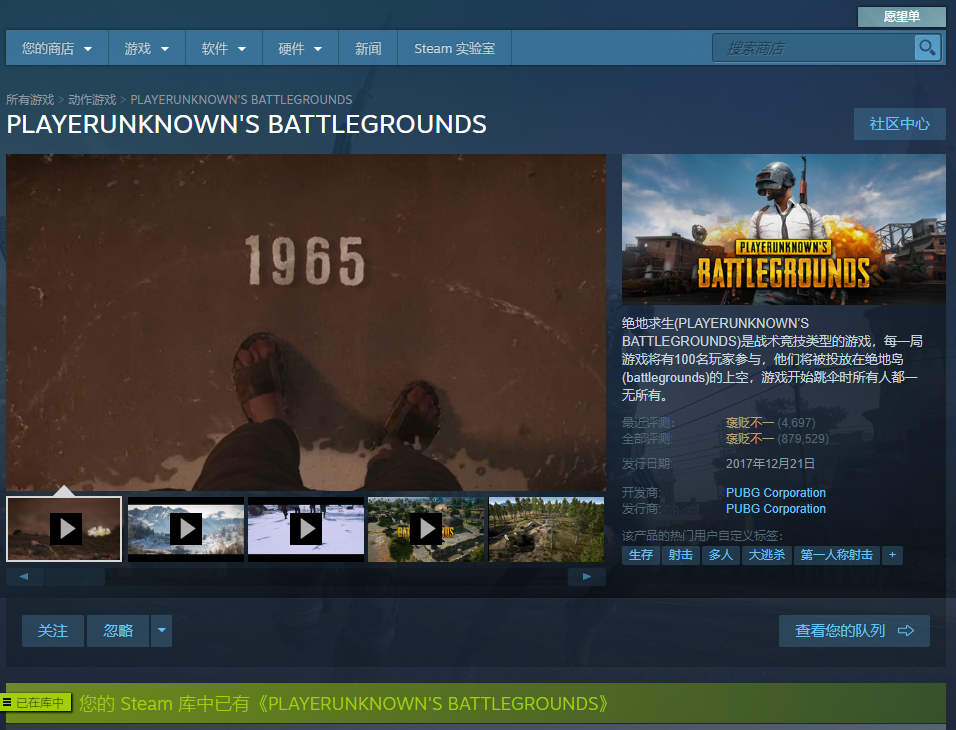Play the snowy mountains trailer thumbnail

pyautogui.click(x=186, y=529)
